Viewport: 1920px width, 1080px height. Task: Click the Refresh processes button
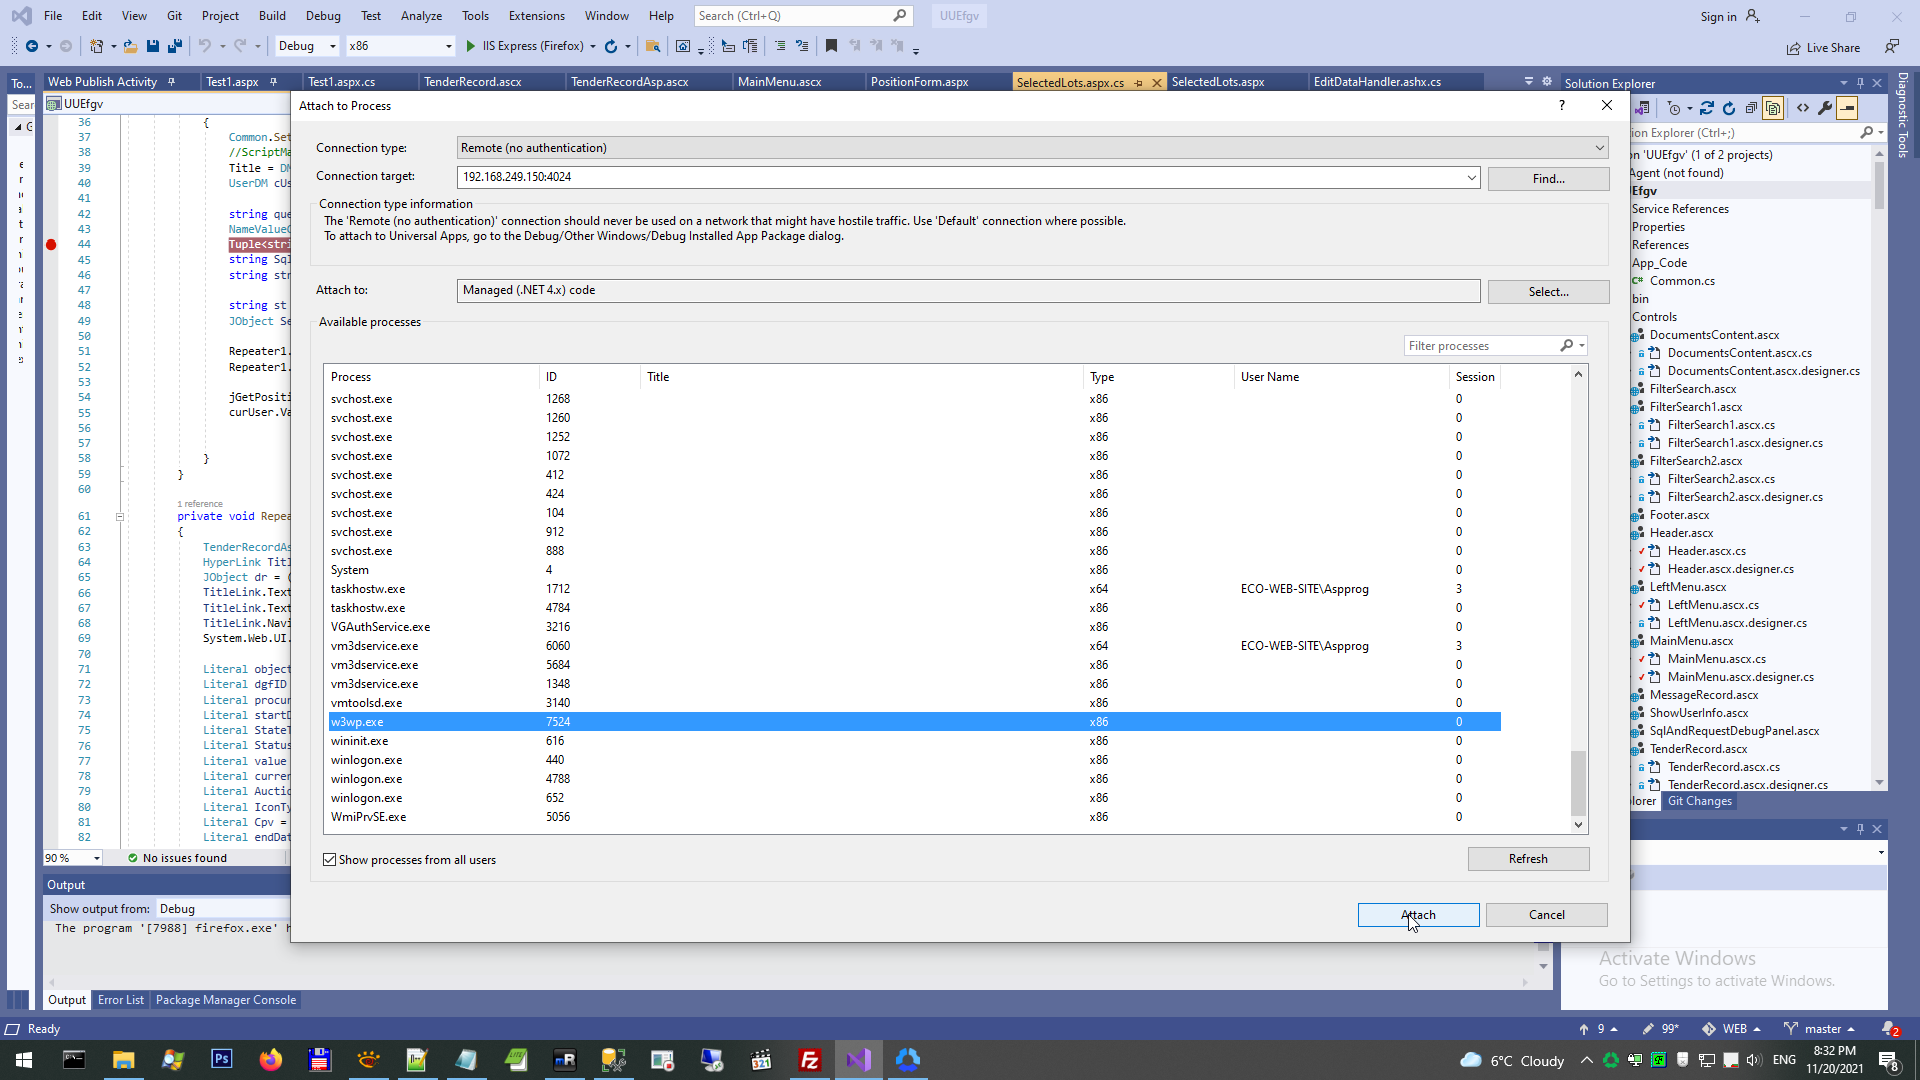point(1527,859)
